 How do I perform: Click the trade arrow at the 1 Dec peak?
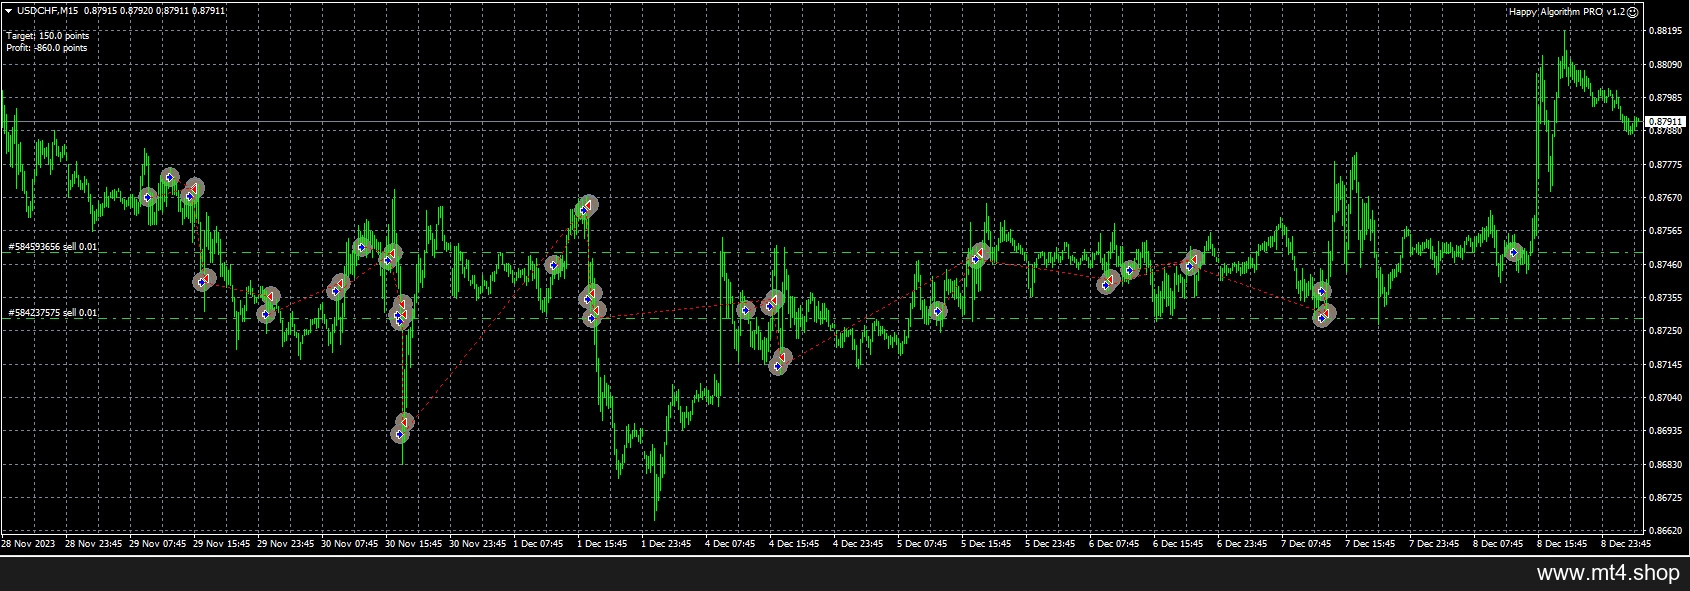[x=588, y=205]
